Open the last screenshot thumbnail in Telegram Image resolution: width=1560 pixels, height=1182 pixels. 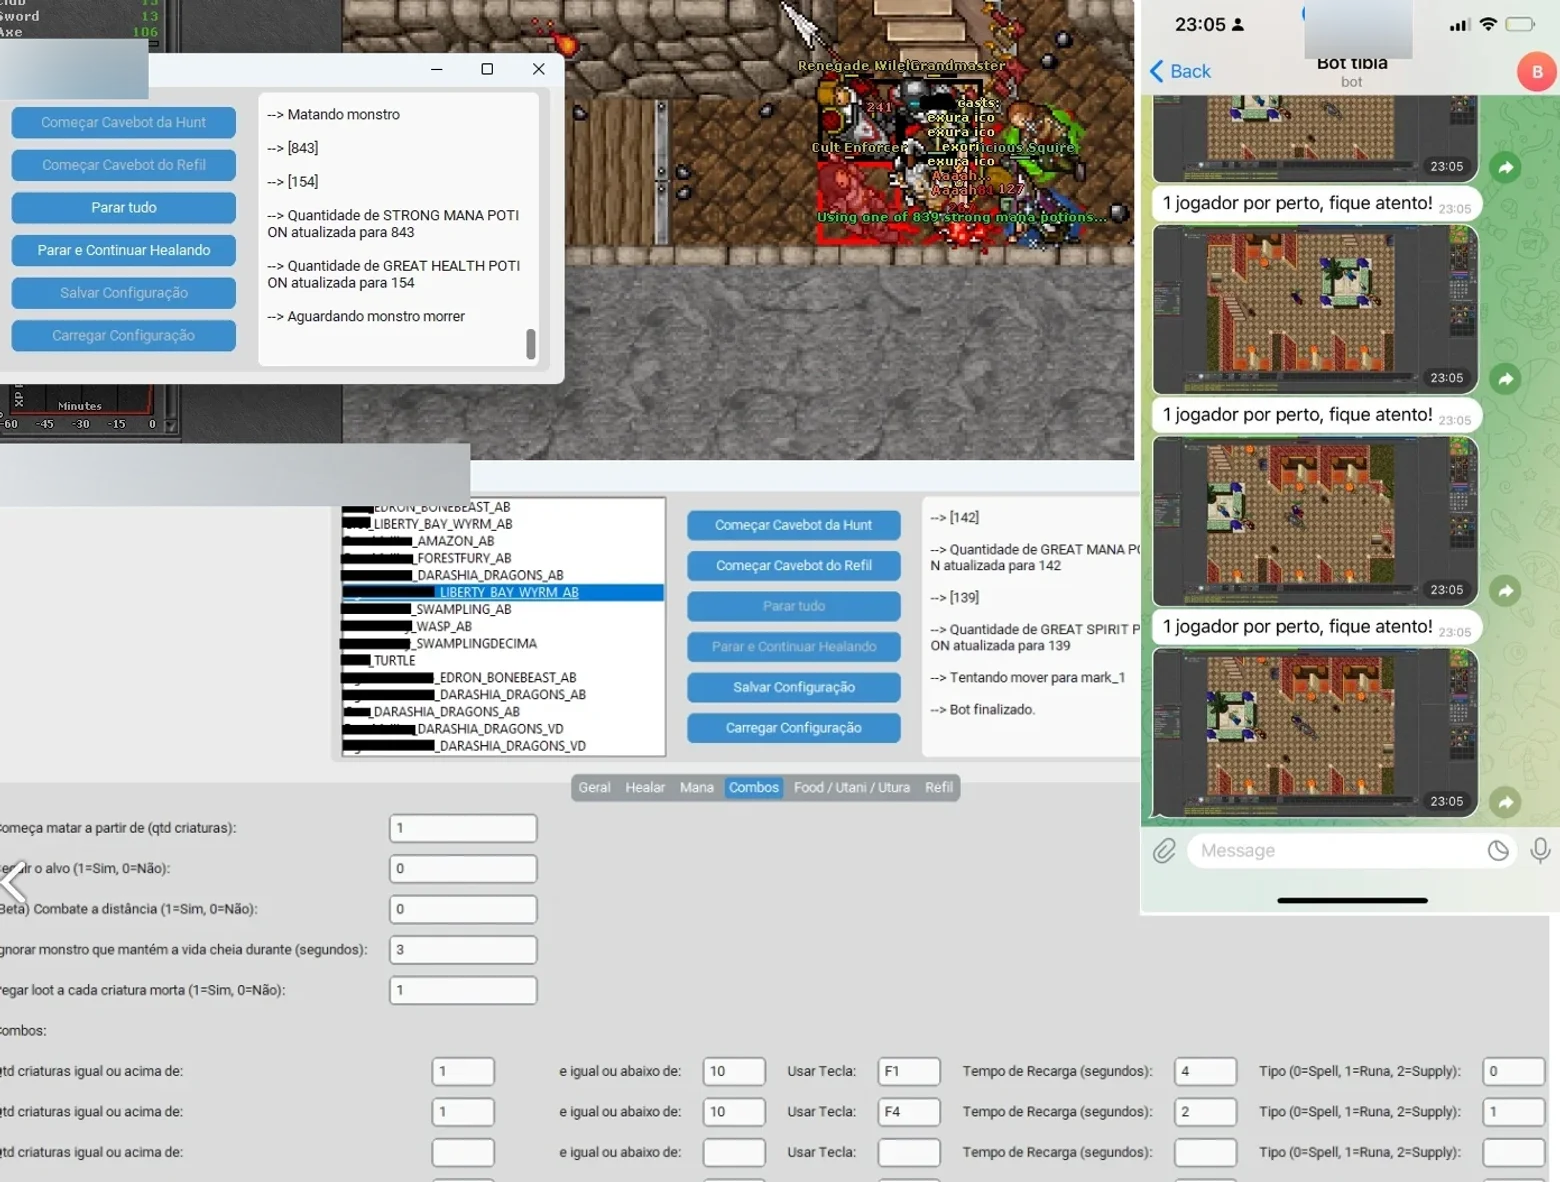coord(1315,733)
